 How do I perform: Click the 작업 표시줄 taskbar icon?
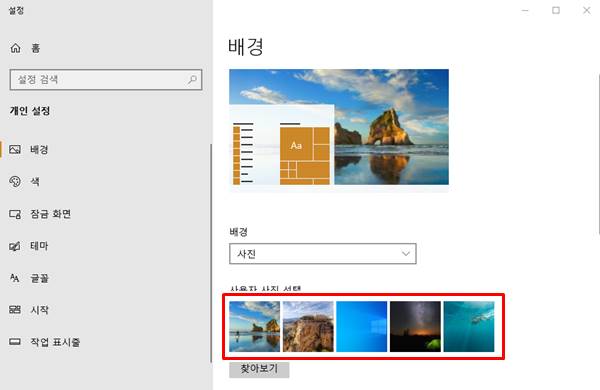[15, 341]
